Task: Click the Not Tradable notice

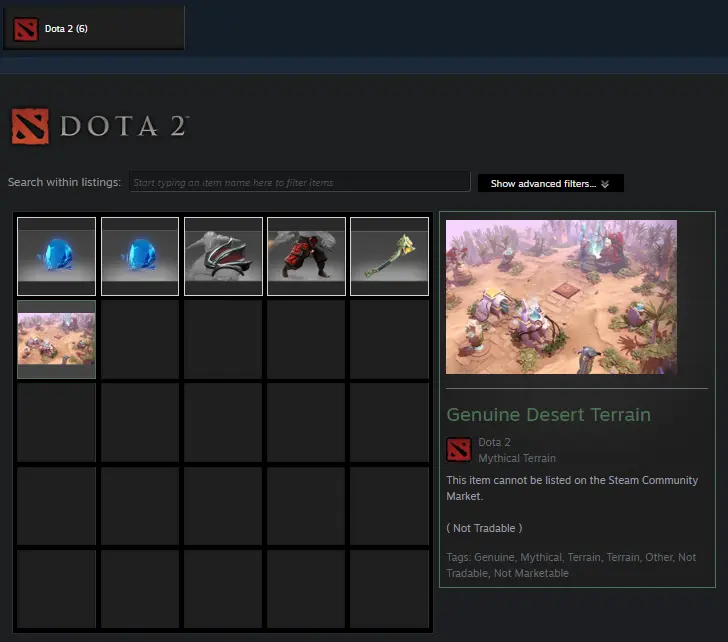Action: (x=484, y=528)
